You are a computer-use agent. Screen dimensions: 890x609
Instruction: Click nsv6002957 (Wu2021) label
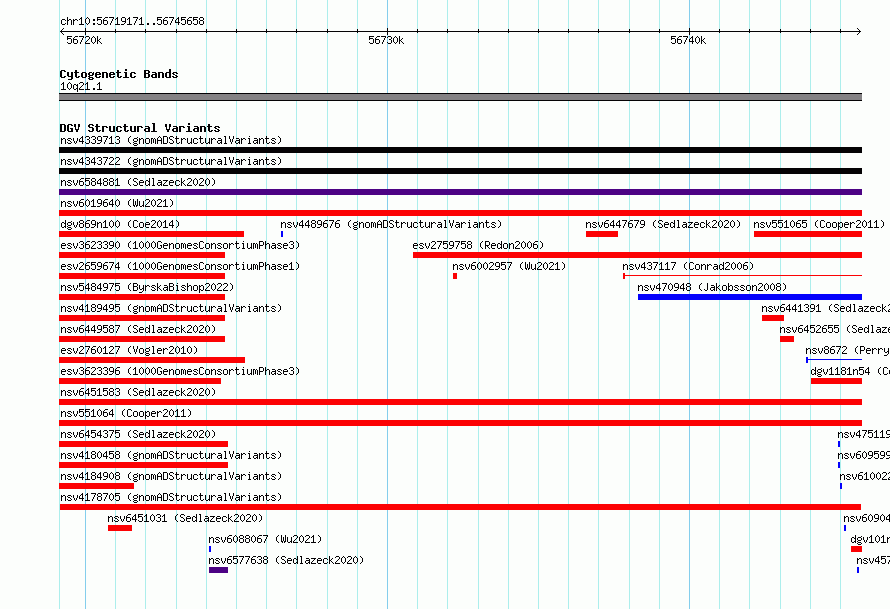click(509, 266)
